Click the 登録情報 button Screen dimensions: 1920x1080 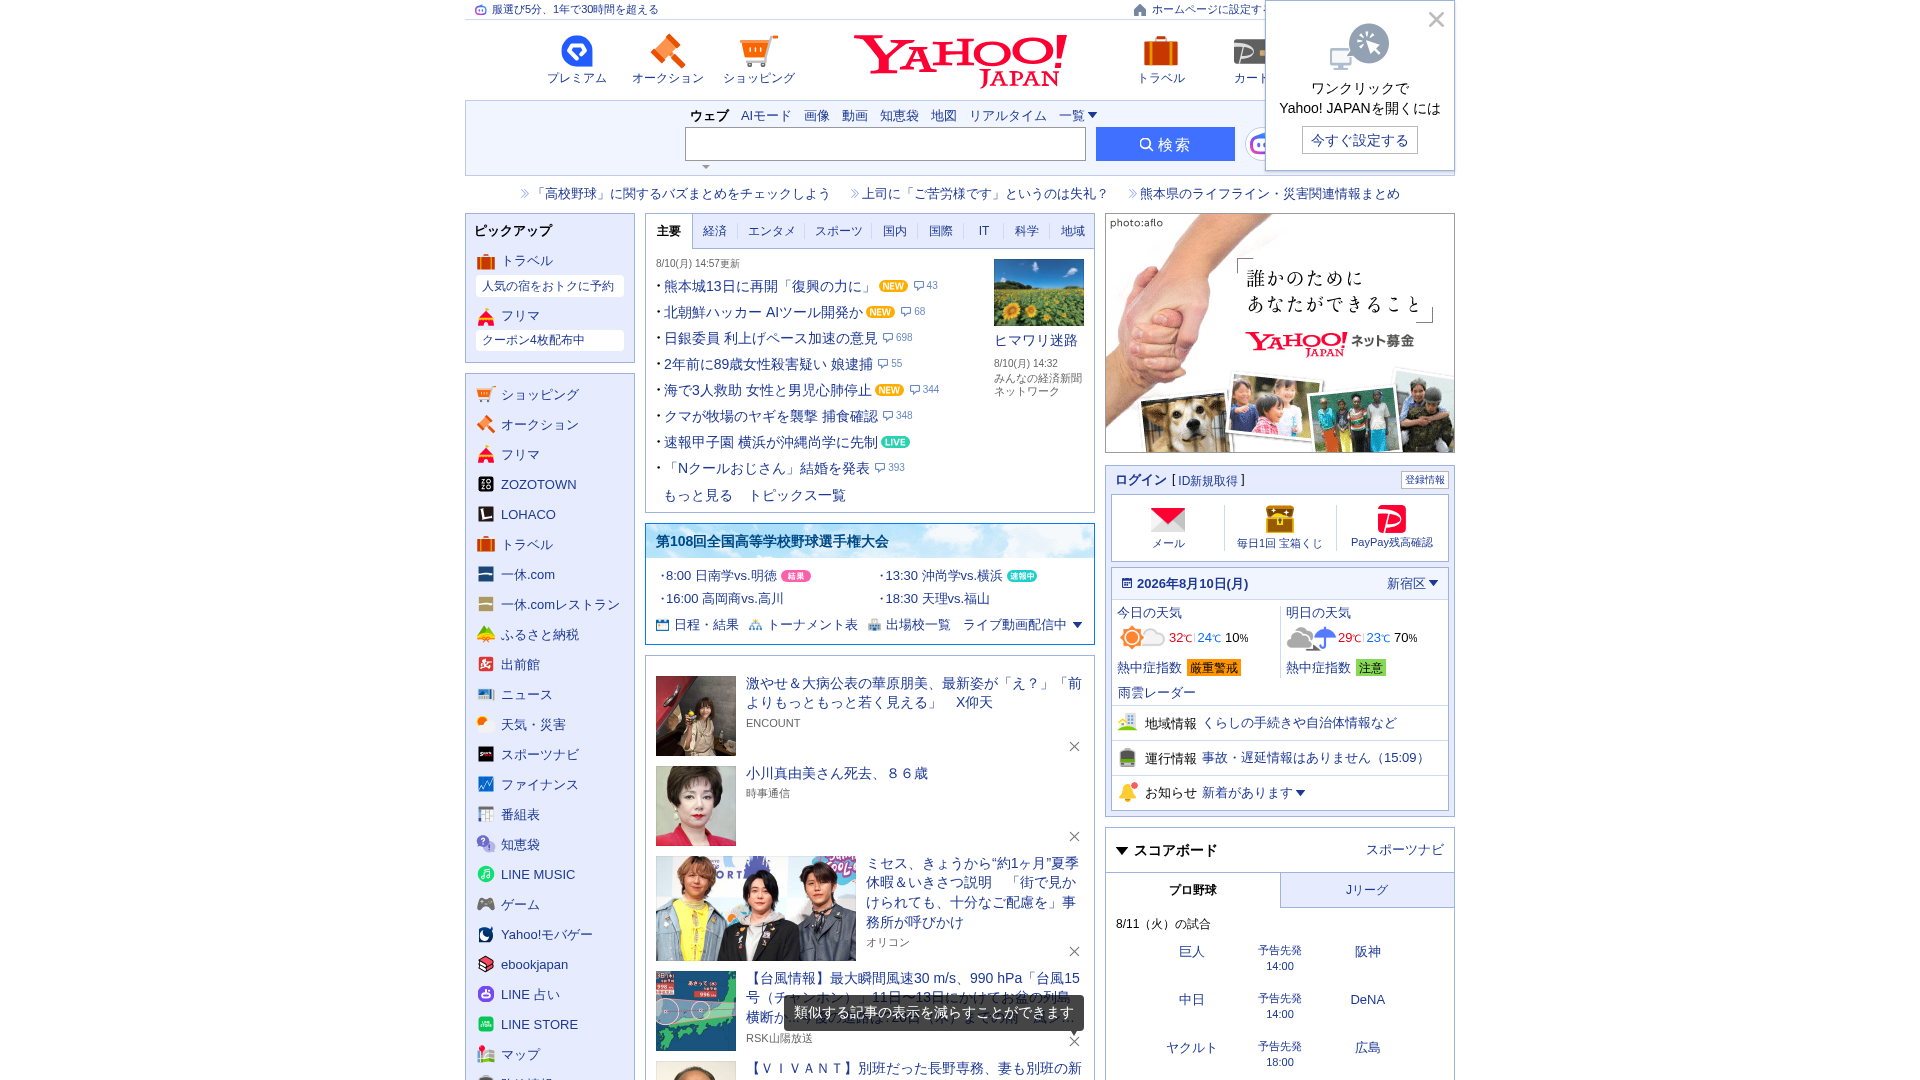(x=1425, y=480)
